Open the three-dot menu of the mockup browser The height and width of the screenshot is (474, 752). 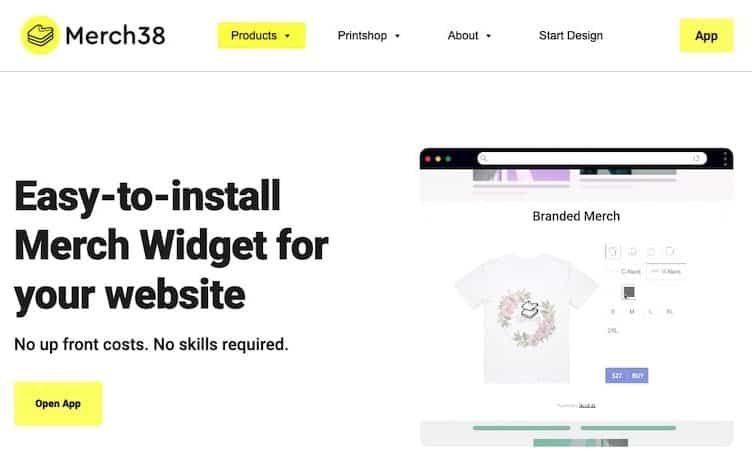click(725, 158)
